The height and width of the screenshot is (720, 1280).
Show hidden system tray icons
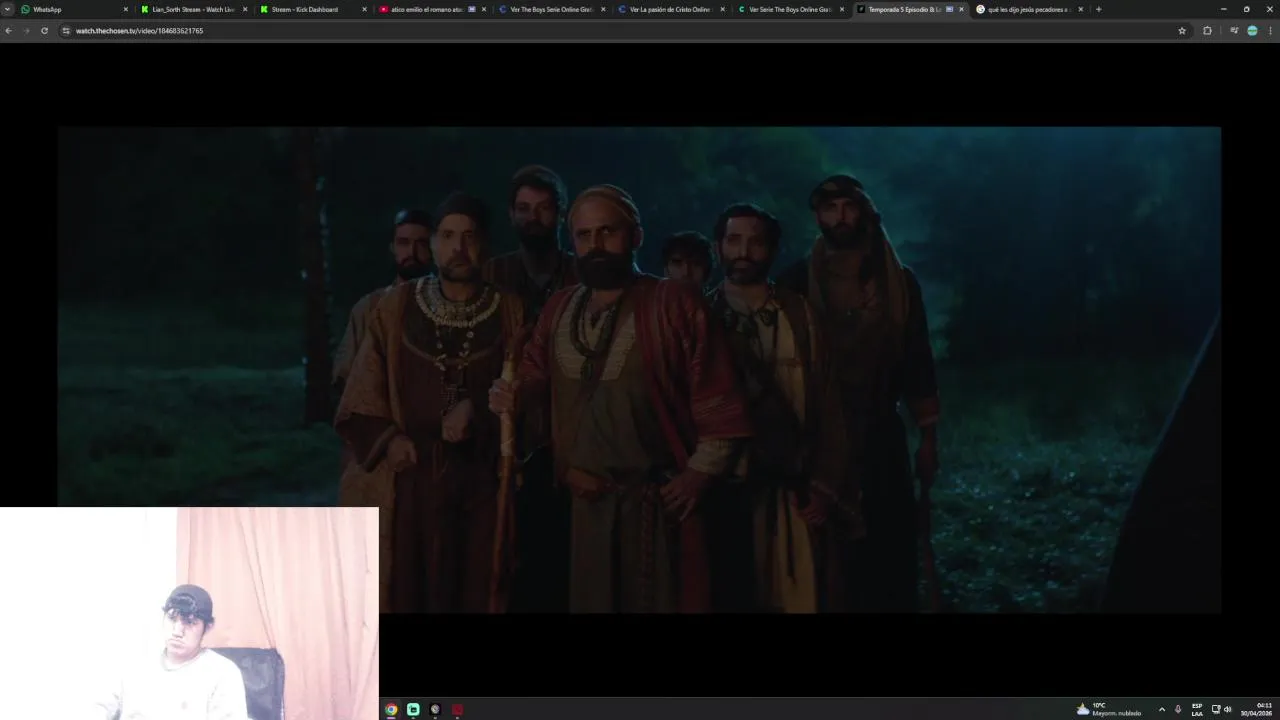(x=1161, y=709)
